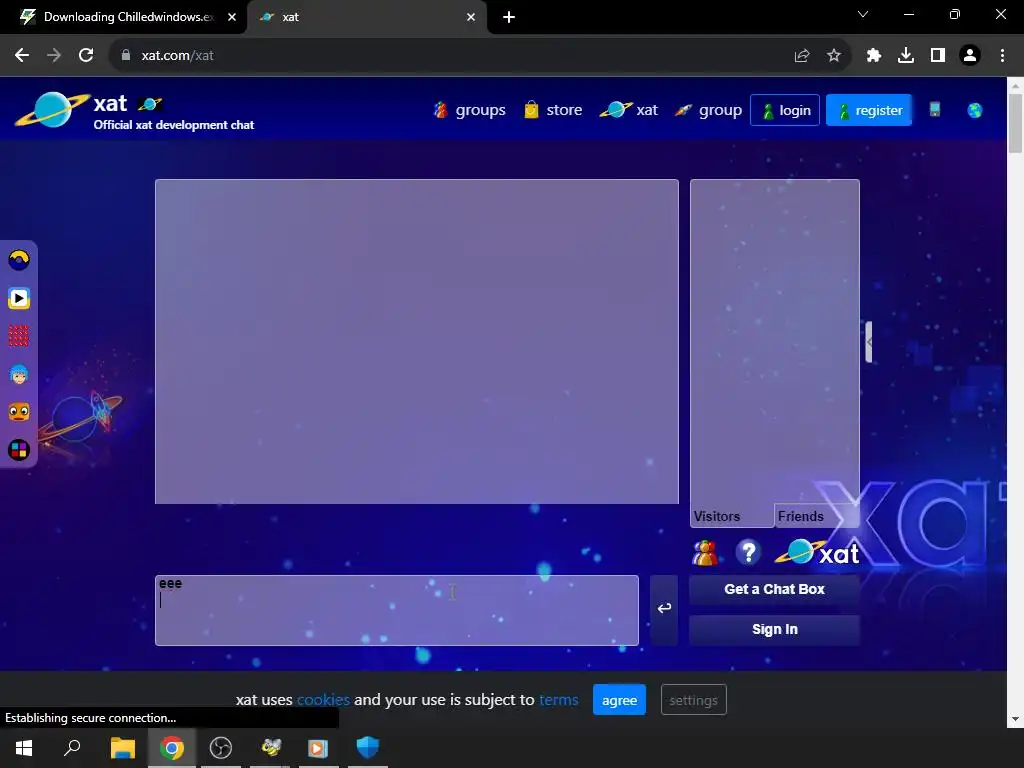Viewport: 1024px width, 768px height.
Task: Open the blue-haired avatar sidebar icon
Action: pos(19,374)
